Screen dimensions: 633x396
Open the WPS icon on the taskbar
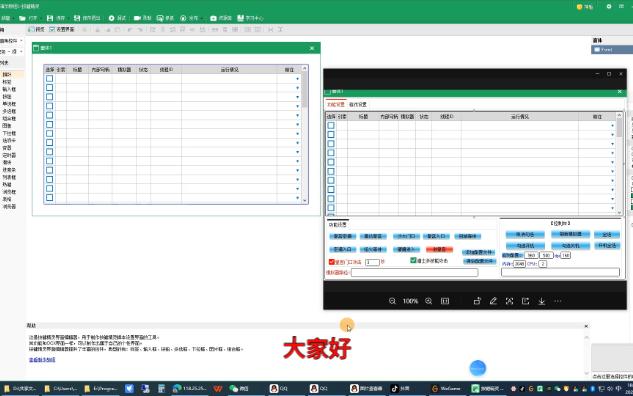(218, 388)
